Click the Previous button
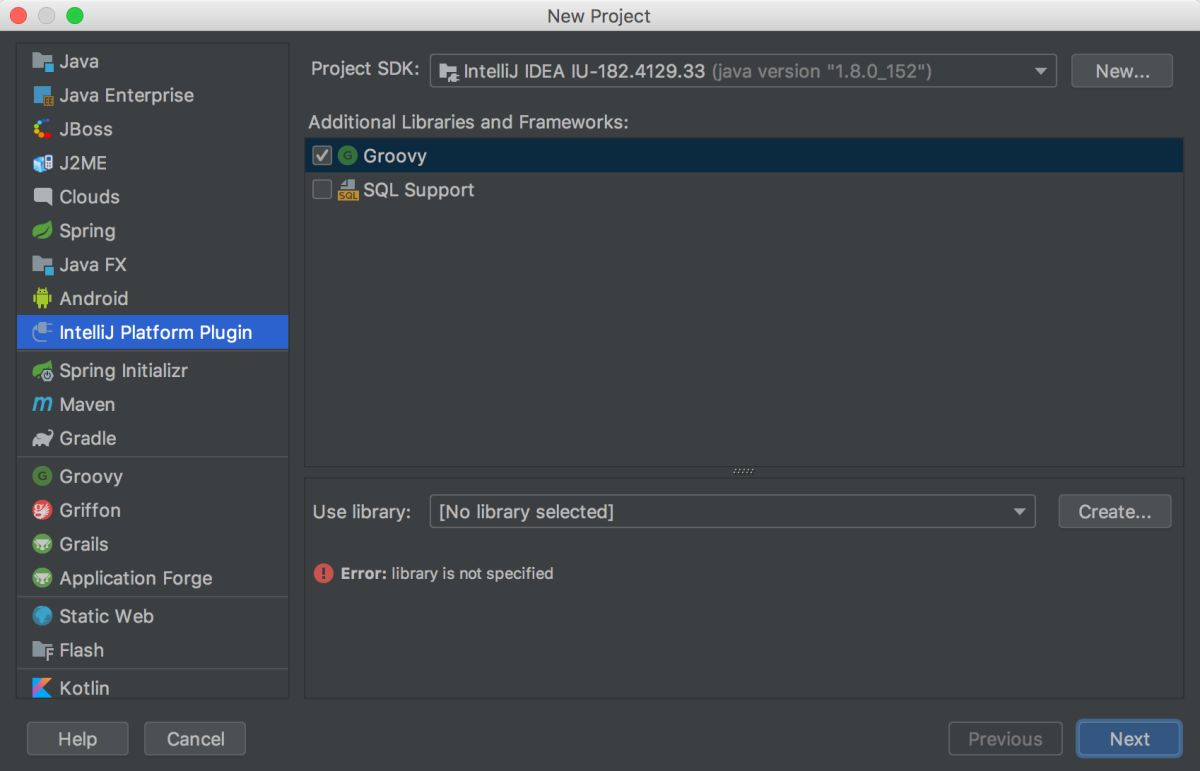This screenshot has height=771, width=1200. (1005, 739)
